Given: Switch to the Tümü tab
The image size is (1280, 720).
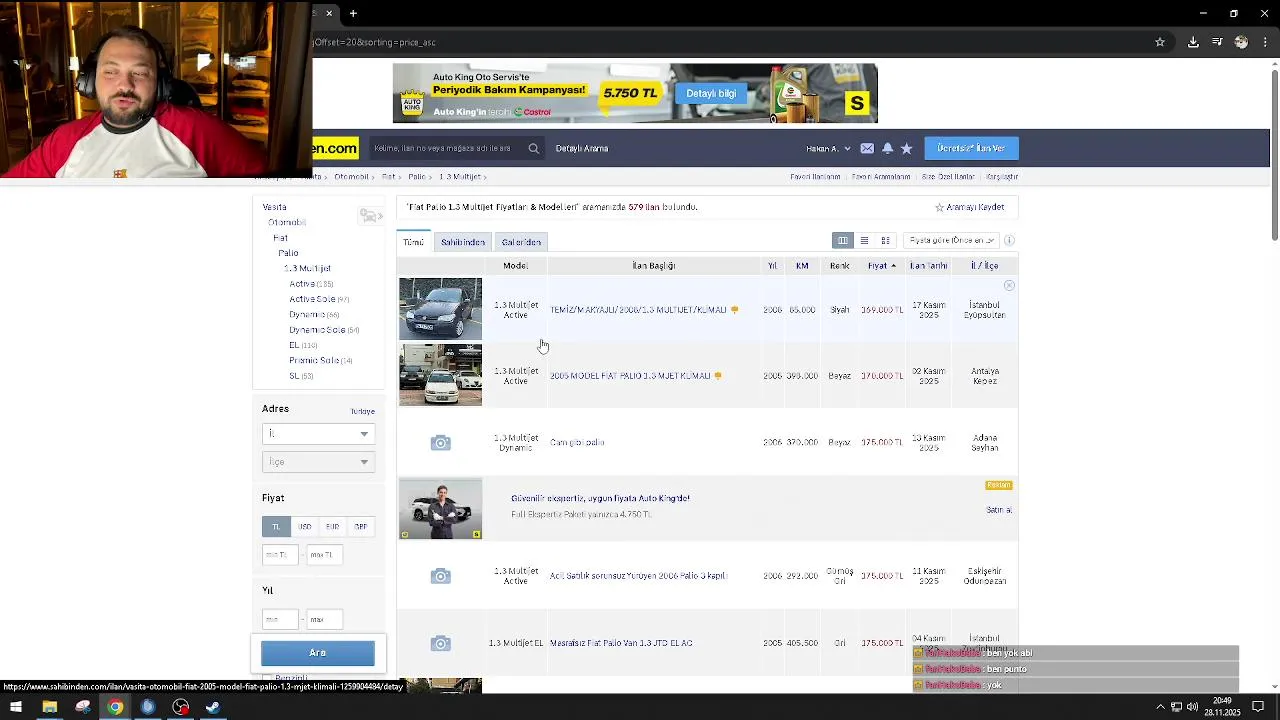Looking at the screenshot, I should [x=413, y=242].
